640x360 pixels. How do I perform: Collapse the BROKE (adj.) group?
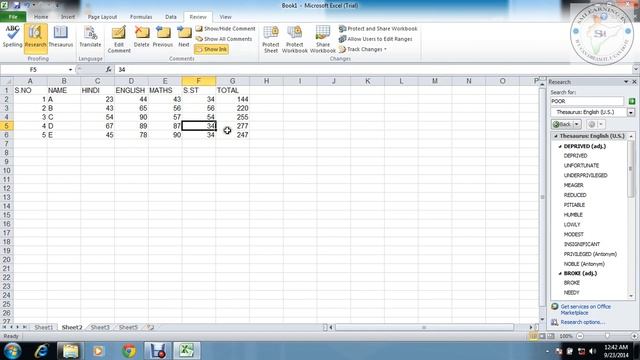tap(560, 273)
